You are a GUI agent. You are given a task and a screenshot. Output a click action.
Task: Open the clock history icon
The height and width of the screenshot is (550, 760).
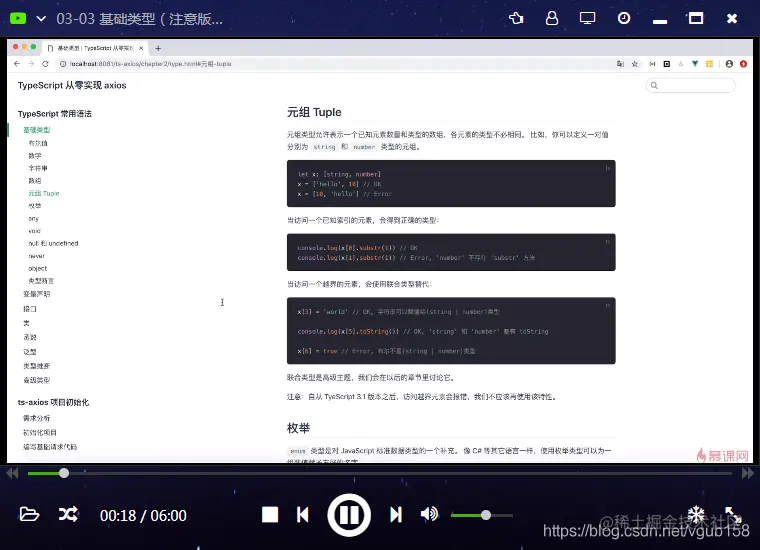(624, 18)
